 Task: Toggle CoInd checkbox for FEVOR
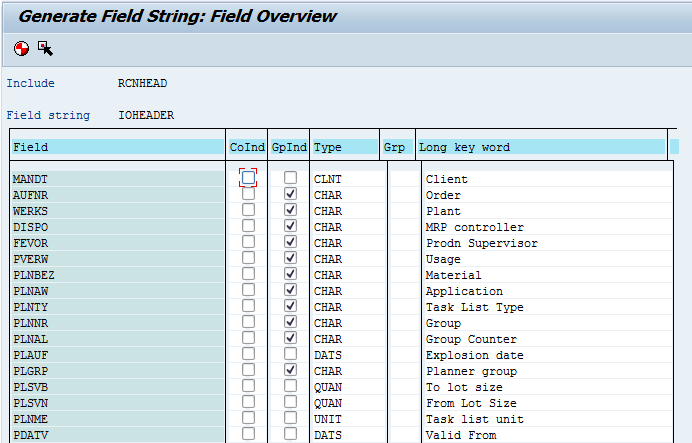248,242
